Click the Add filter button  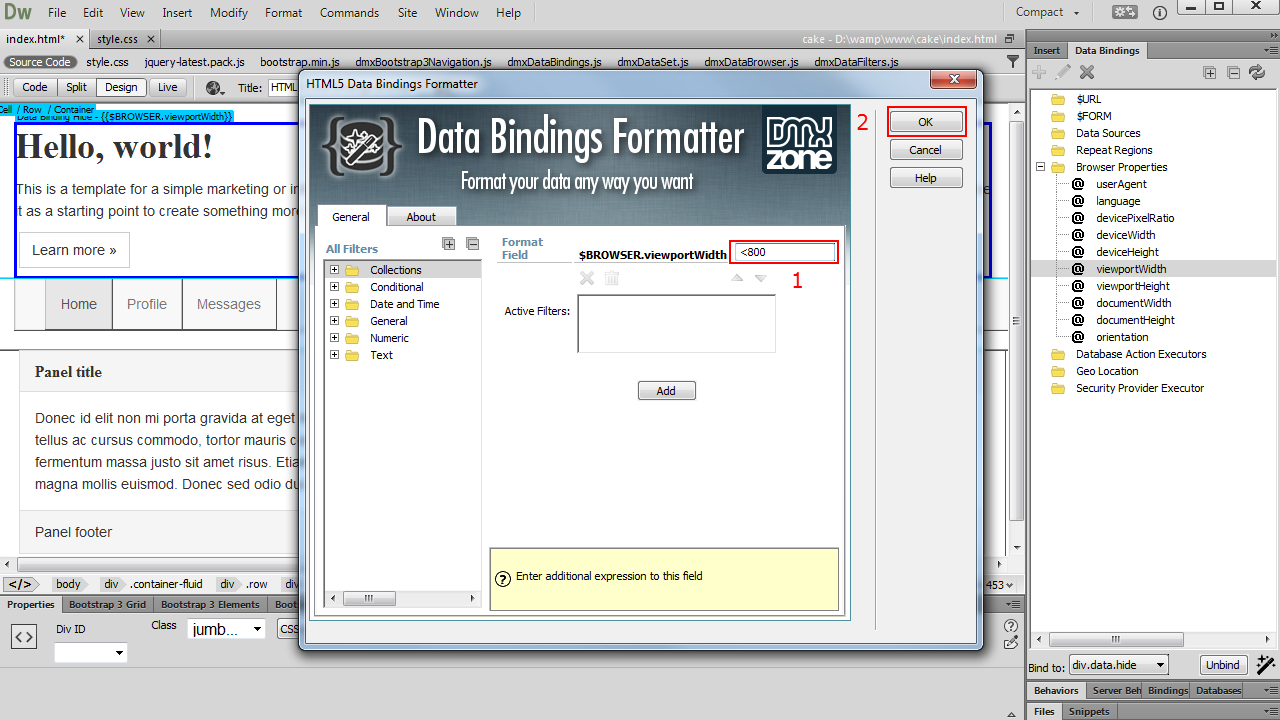666,391
